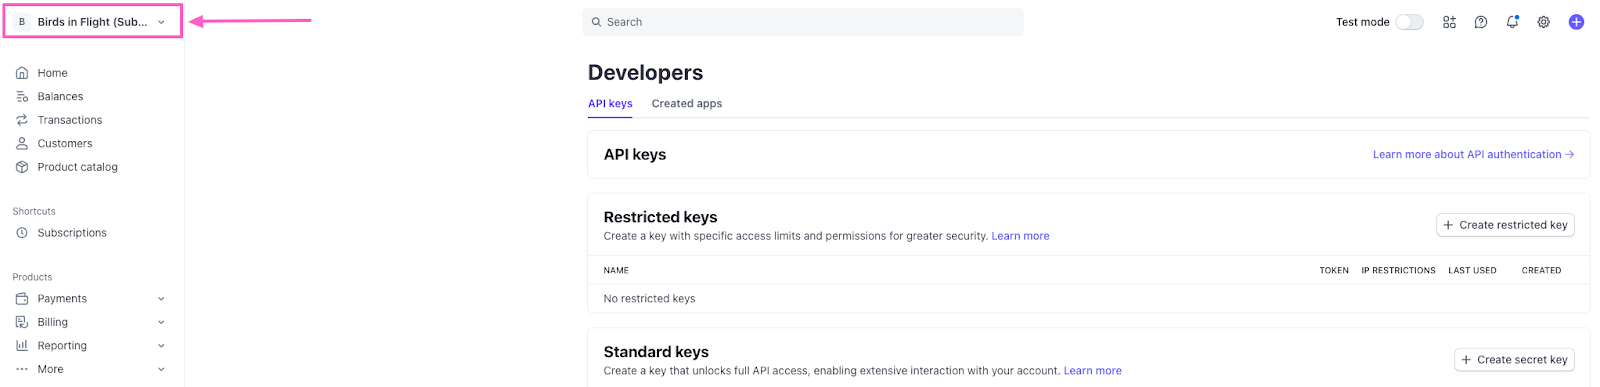Click the IP RESTRICTIONS column header
Screen dimensions: 1600x387
1398,271
